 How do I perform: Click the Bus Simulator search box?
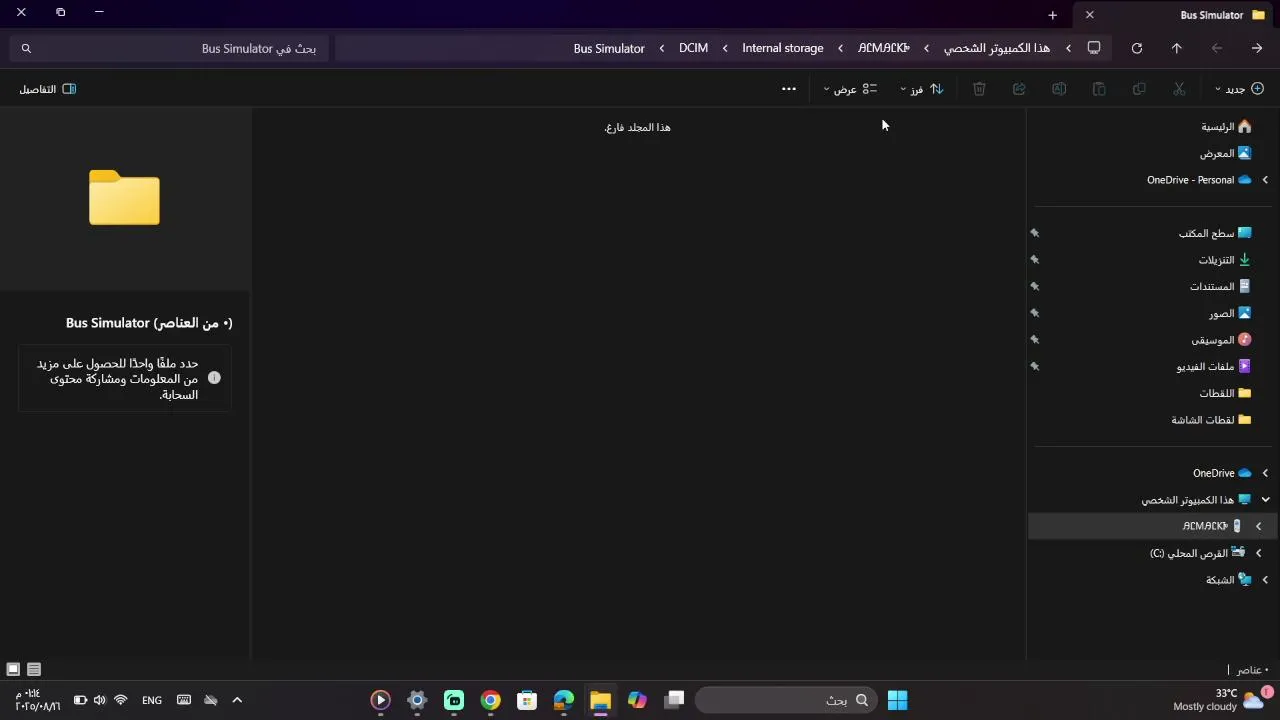[170, 48]
